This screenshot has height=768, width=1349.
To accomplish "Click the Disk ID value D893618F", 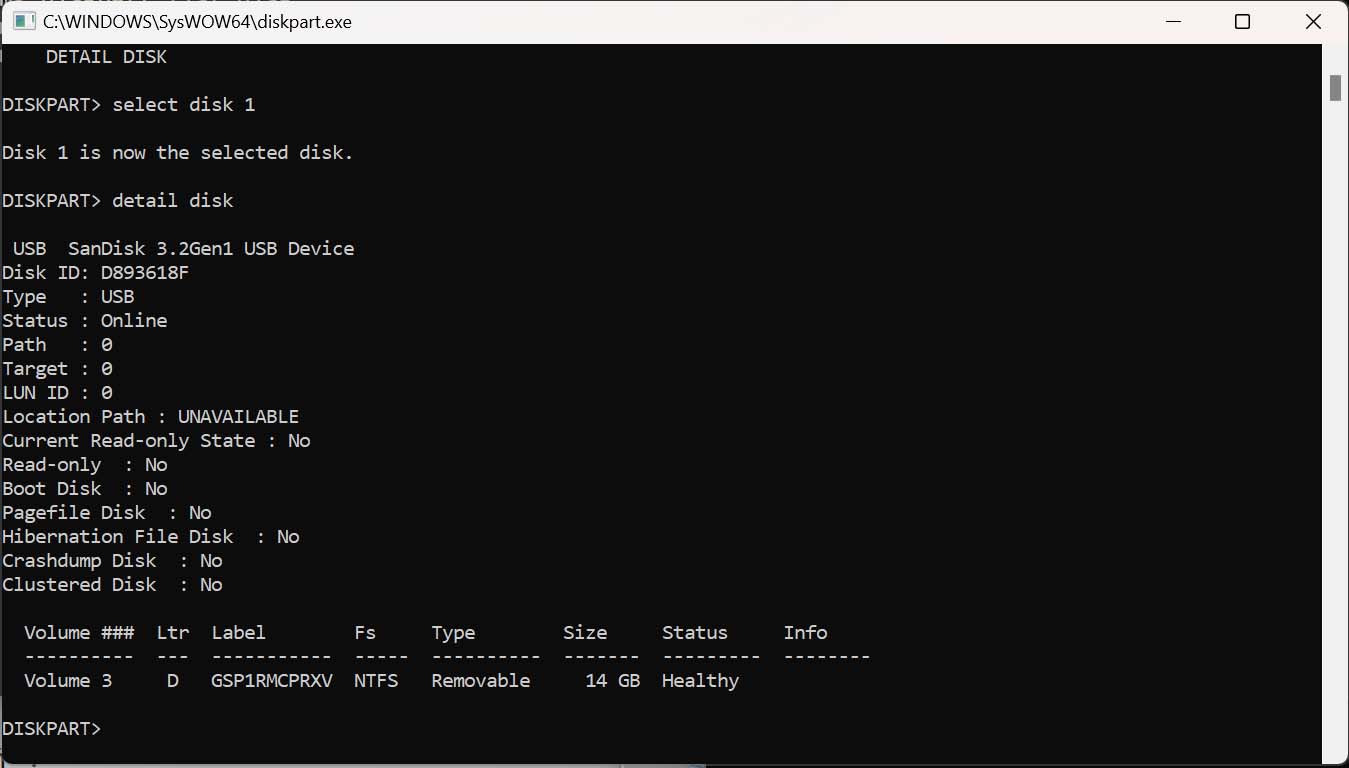I will pos(144,273).
